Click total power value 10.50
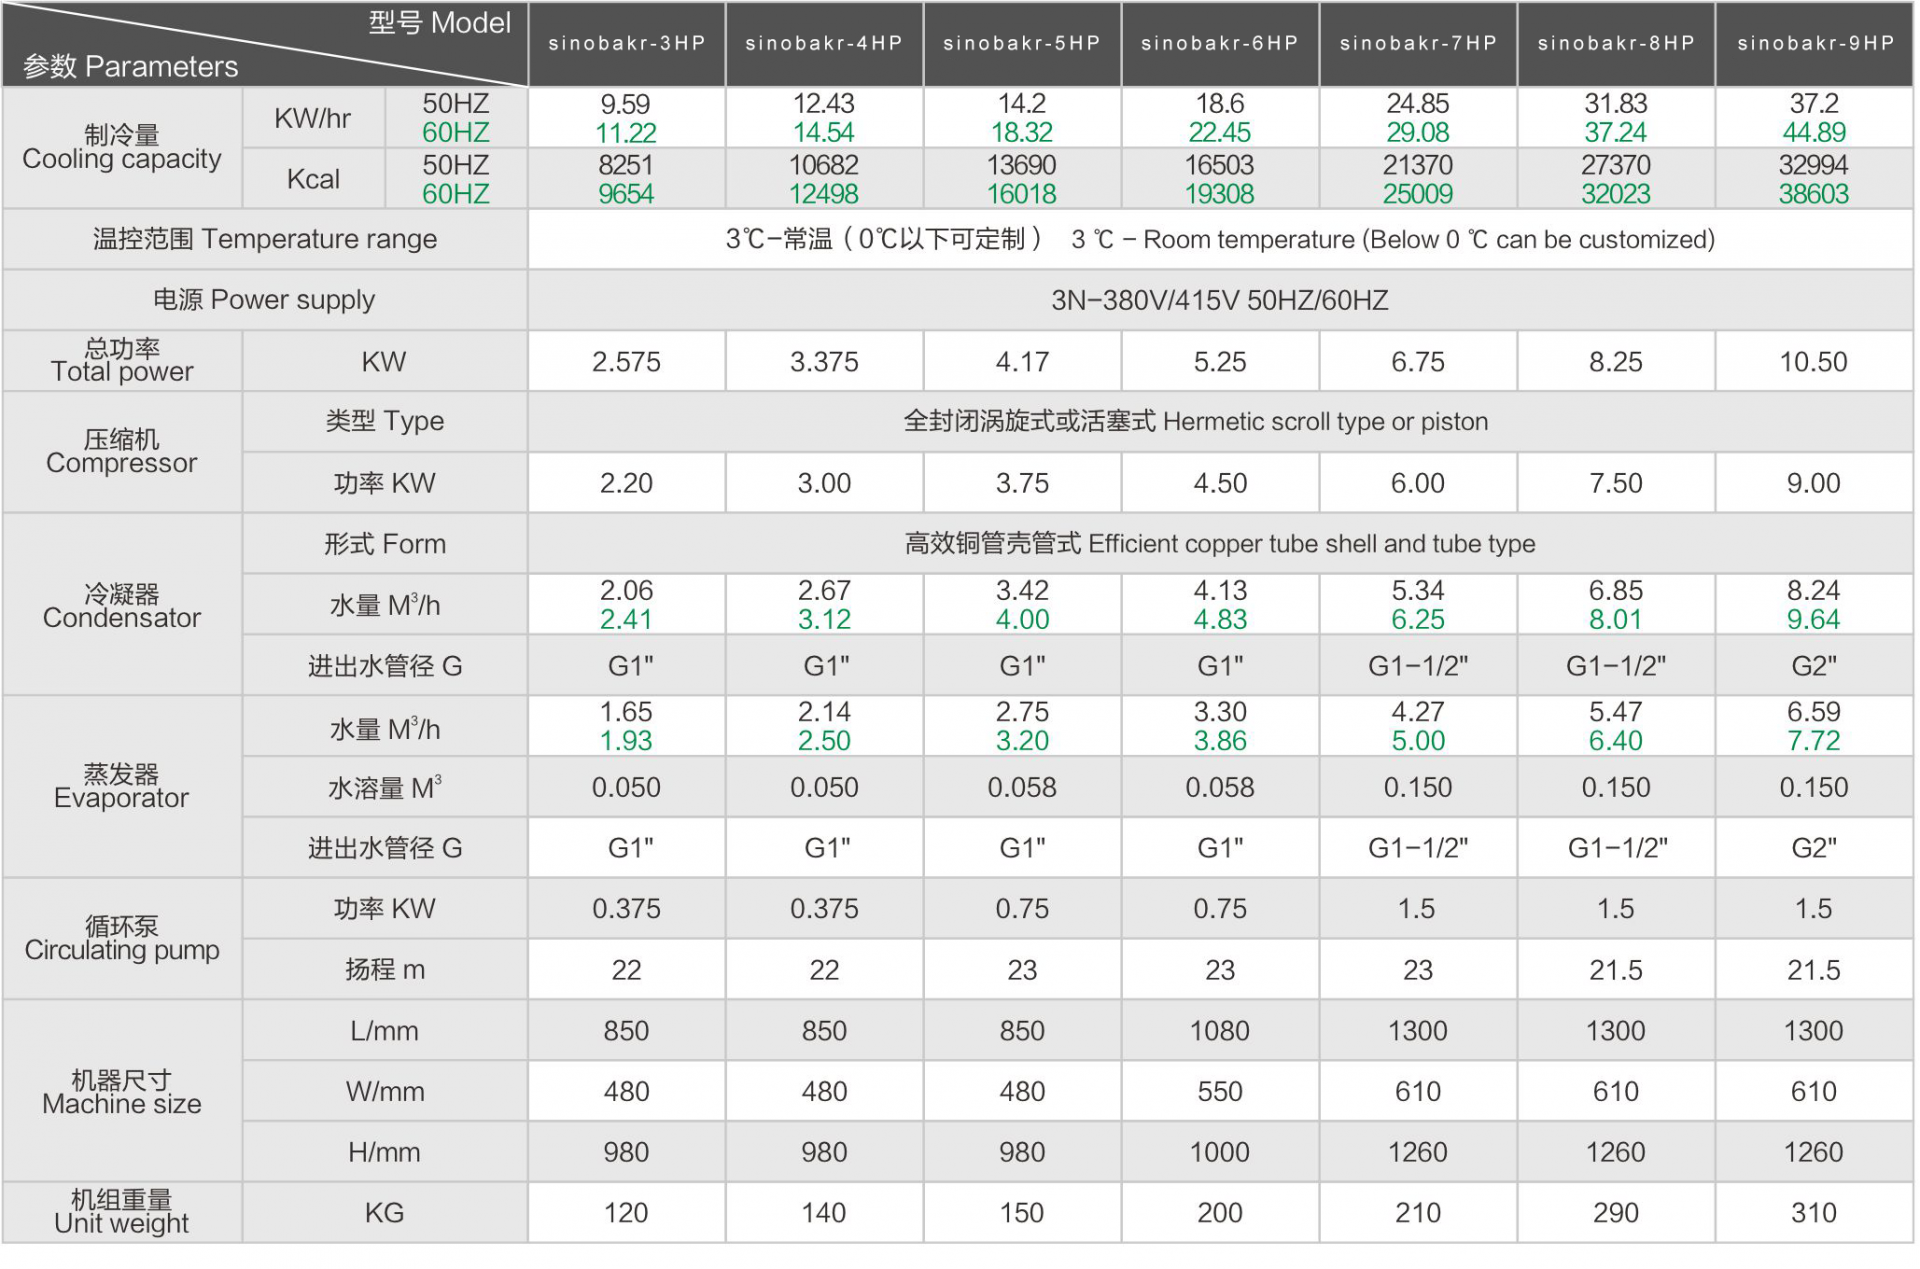 point(1814,362)
